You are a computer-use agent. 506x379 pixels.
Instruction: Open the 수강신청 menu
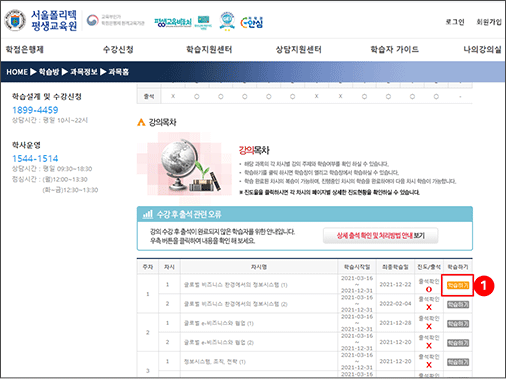point(118,50)
